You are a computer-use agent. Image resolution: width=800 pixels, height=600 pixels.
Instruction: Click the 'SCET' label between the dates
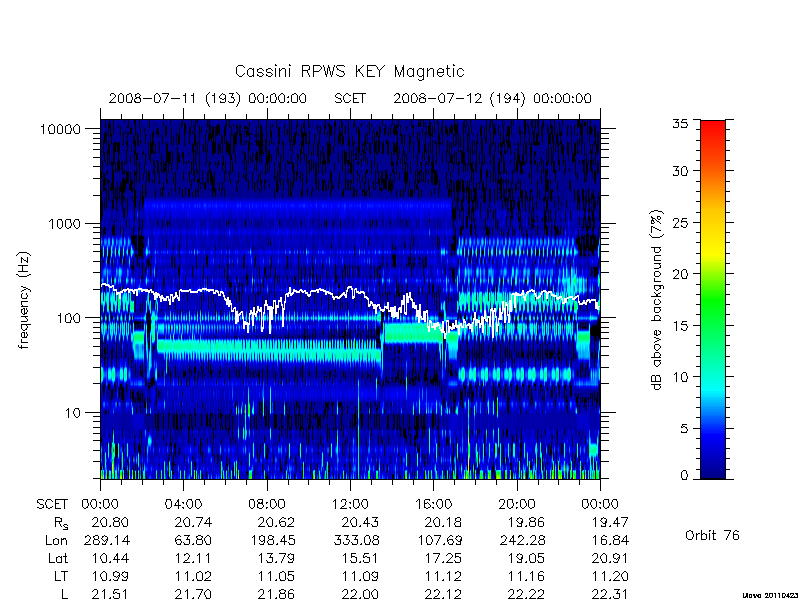click(350, 98)
